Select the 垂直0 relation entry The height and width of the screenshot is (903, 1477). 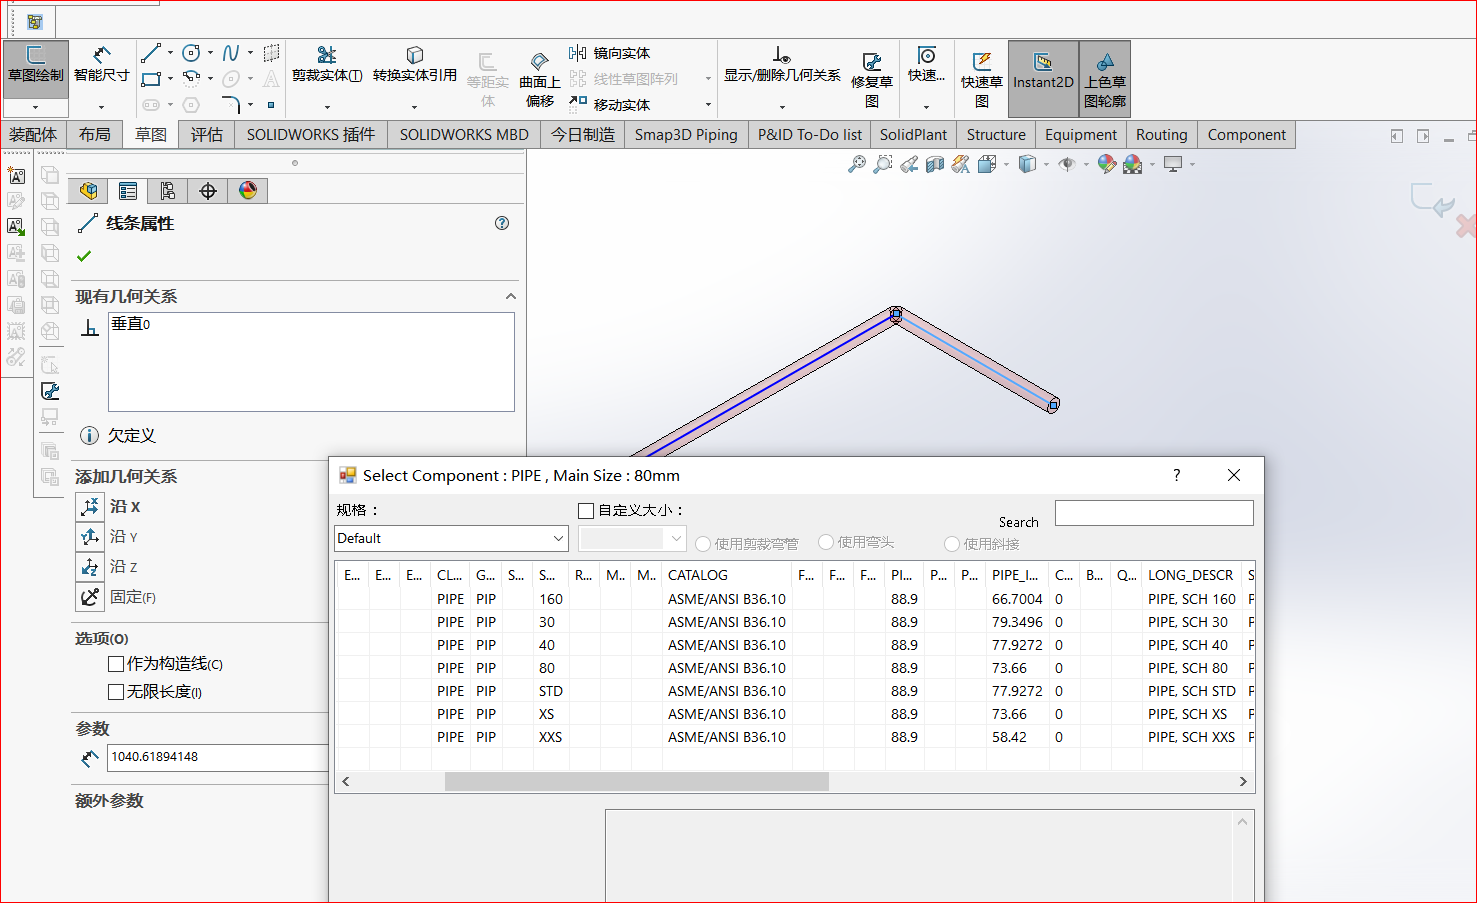point(131,324)
